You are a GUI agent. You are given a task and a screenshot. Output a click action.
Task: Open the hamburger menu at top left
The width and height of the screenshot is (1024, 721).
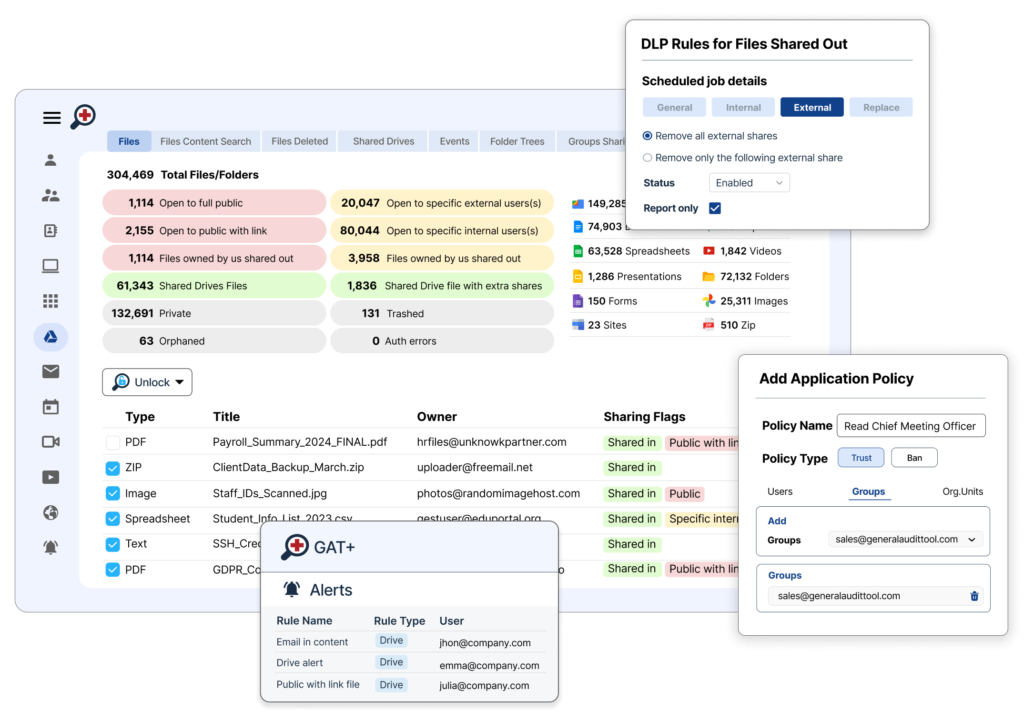click(x=51, y=117)
